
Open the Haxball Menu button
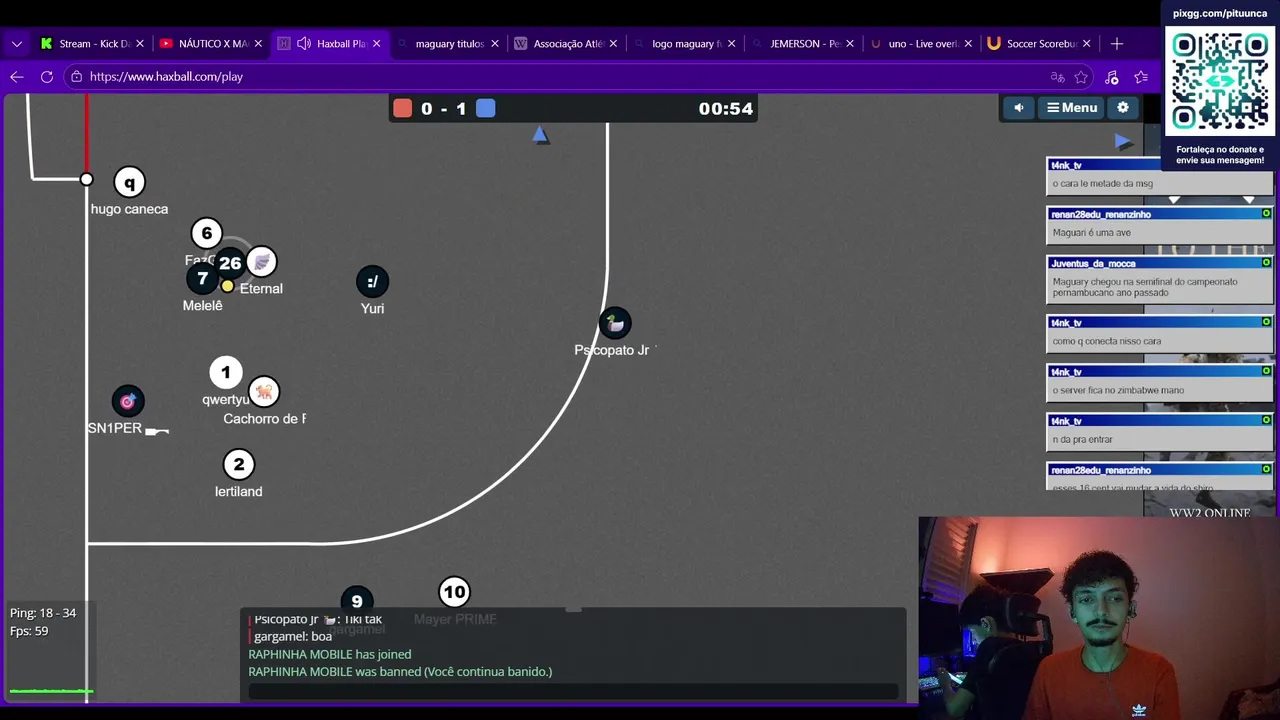point(1072,108)
